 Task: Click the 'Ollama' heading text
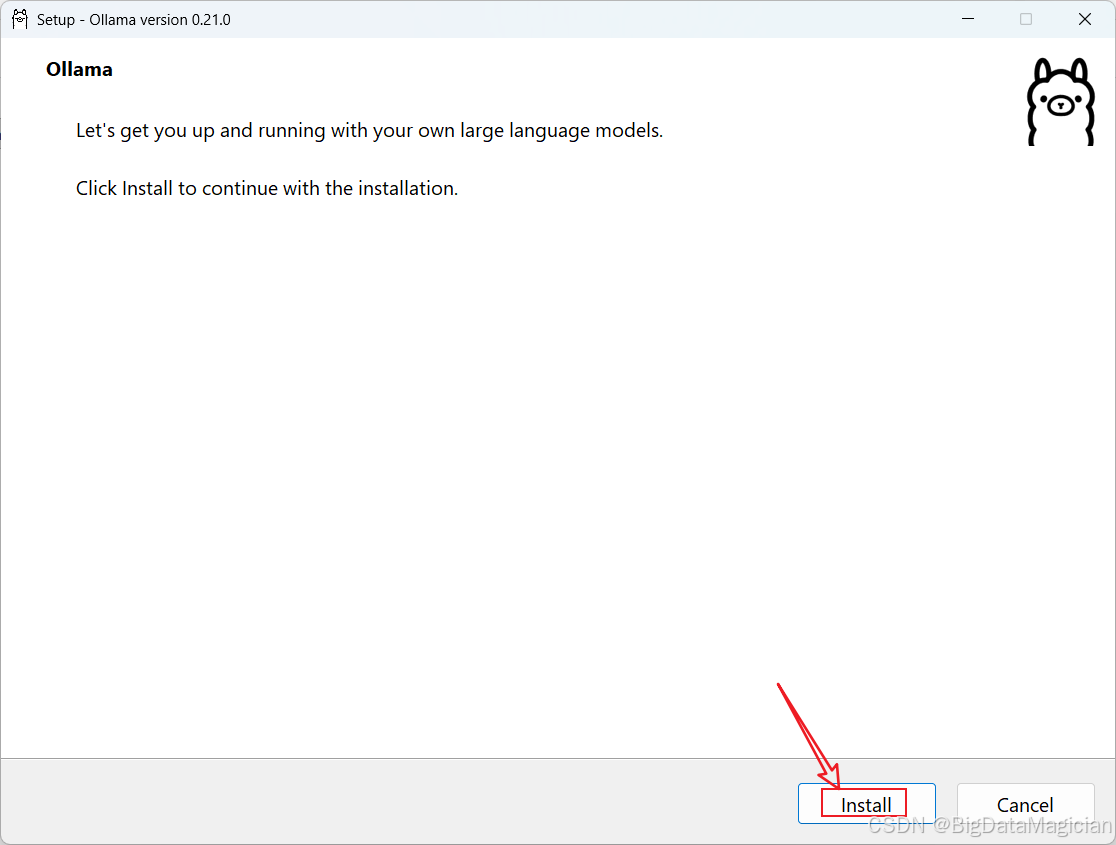coord(79,69)
